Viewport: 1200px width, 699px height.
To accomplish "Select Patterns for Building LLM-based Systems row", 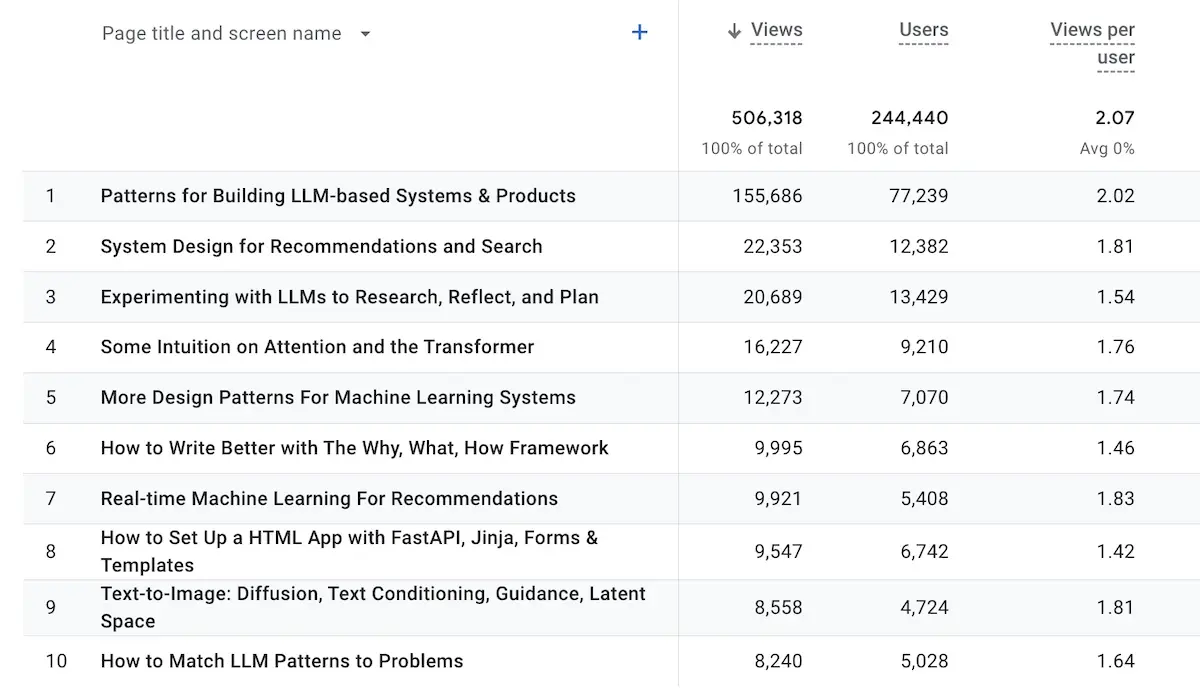I will tap(338, 196).
